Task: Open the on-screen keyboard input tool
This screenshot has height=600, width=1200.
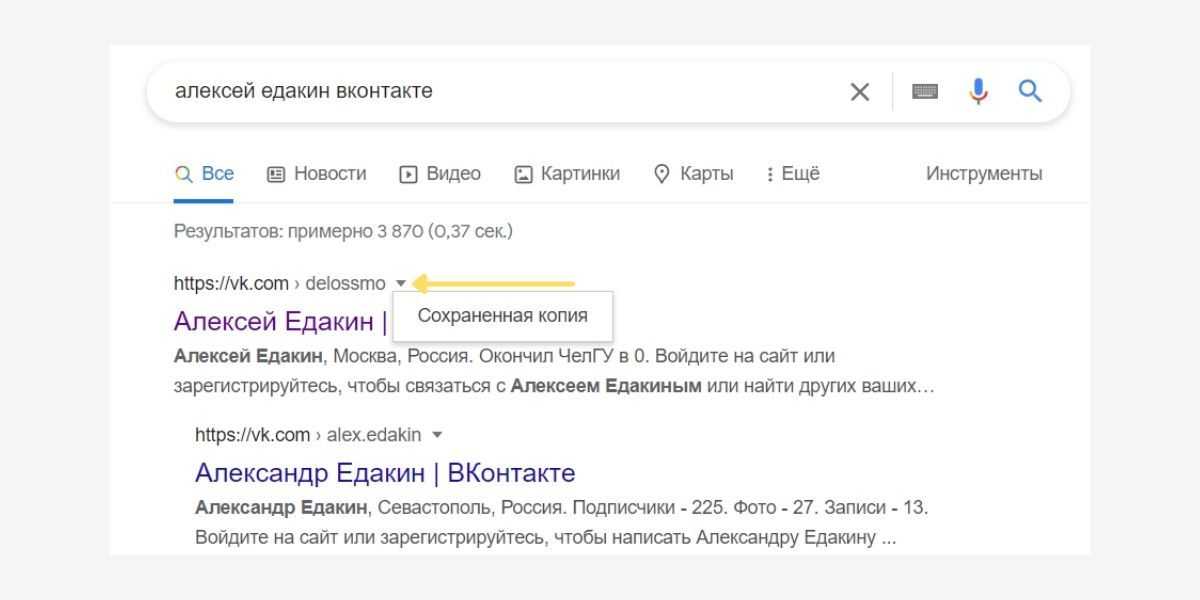Action: [x=925, y=92]
